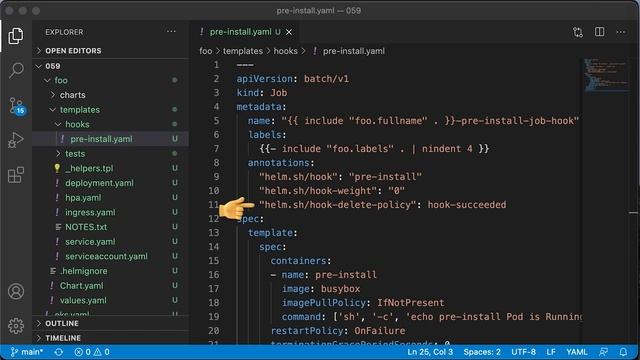Expand the TIMELINE section
The width and height of the screenshot is (640, 360).
click(x=110, y=338)
